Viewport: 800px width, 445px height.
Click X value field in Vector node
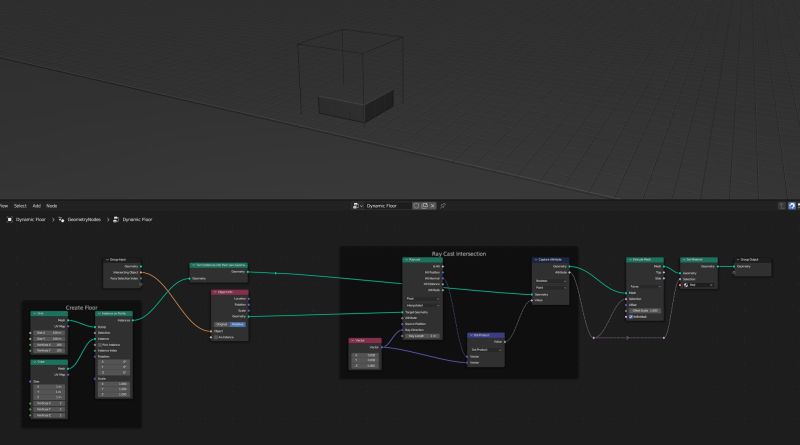pos(365,355)
